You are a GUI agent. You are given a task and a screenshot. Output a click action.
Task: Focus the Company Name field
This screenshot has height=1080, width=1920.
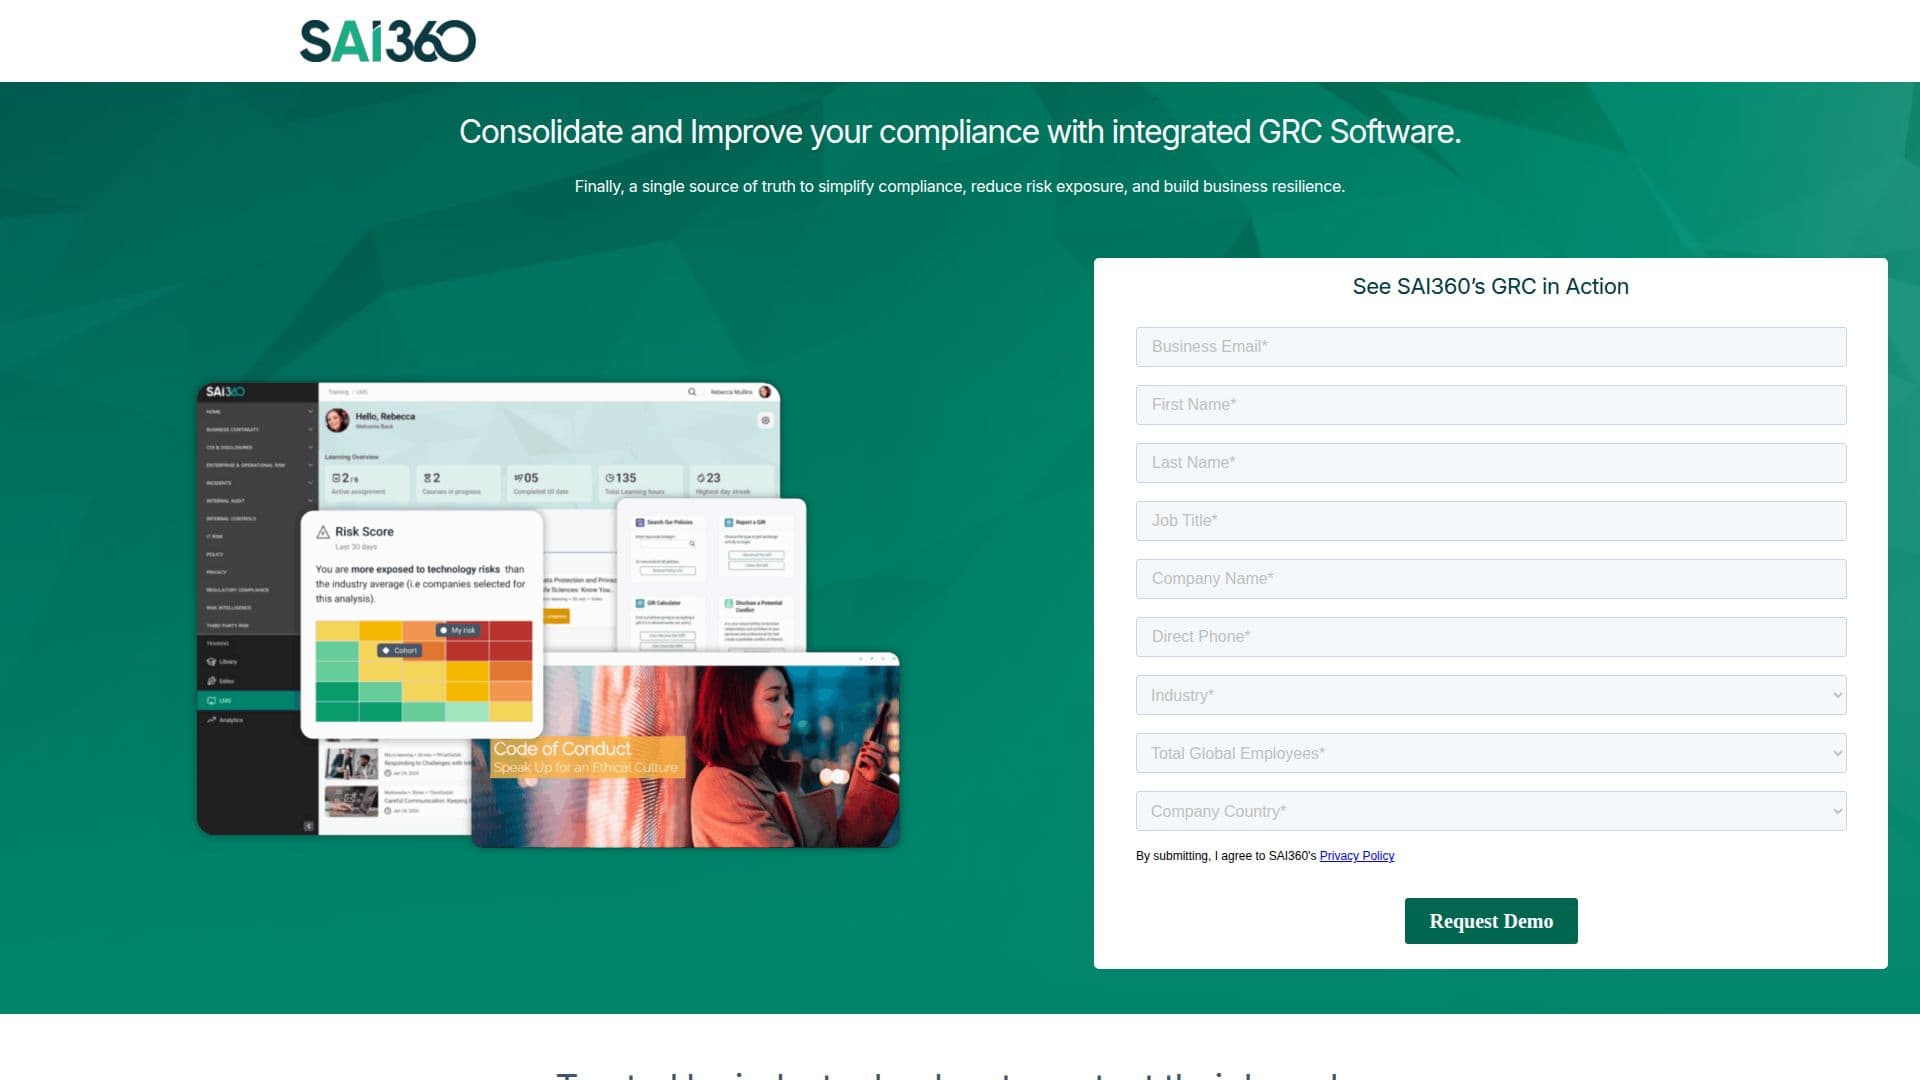tap(1491, 579)
